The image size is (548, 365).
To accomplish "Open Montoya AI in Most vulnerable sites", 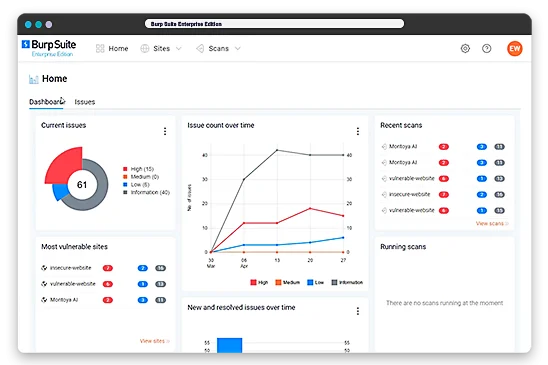I will click(64, 300).
